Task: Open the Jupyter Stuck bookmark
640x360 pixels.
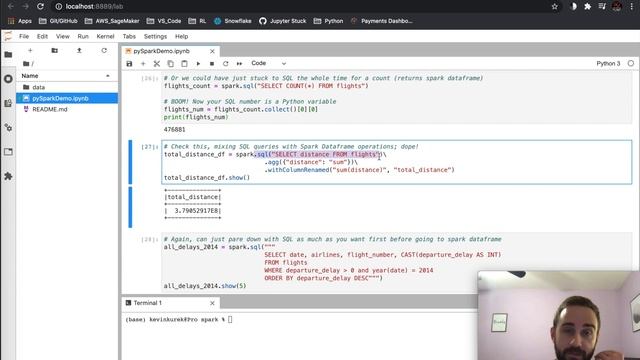Action: (282, 21)
